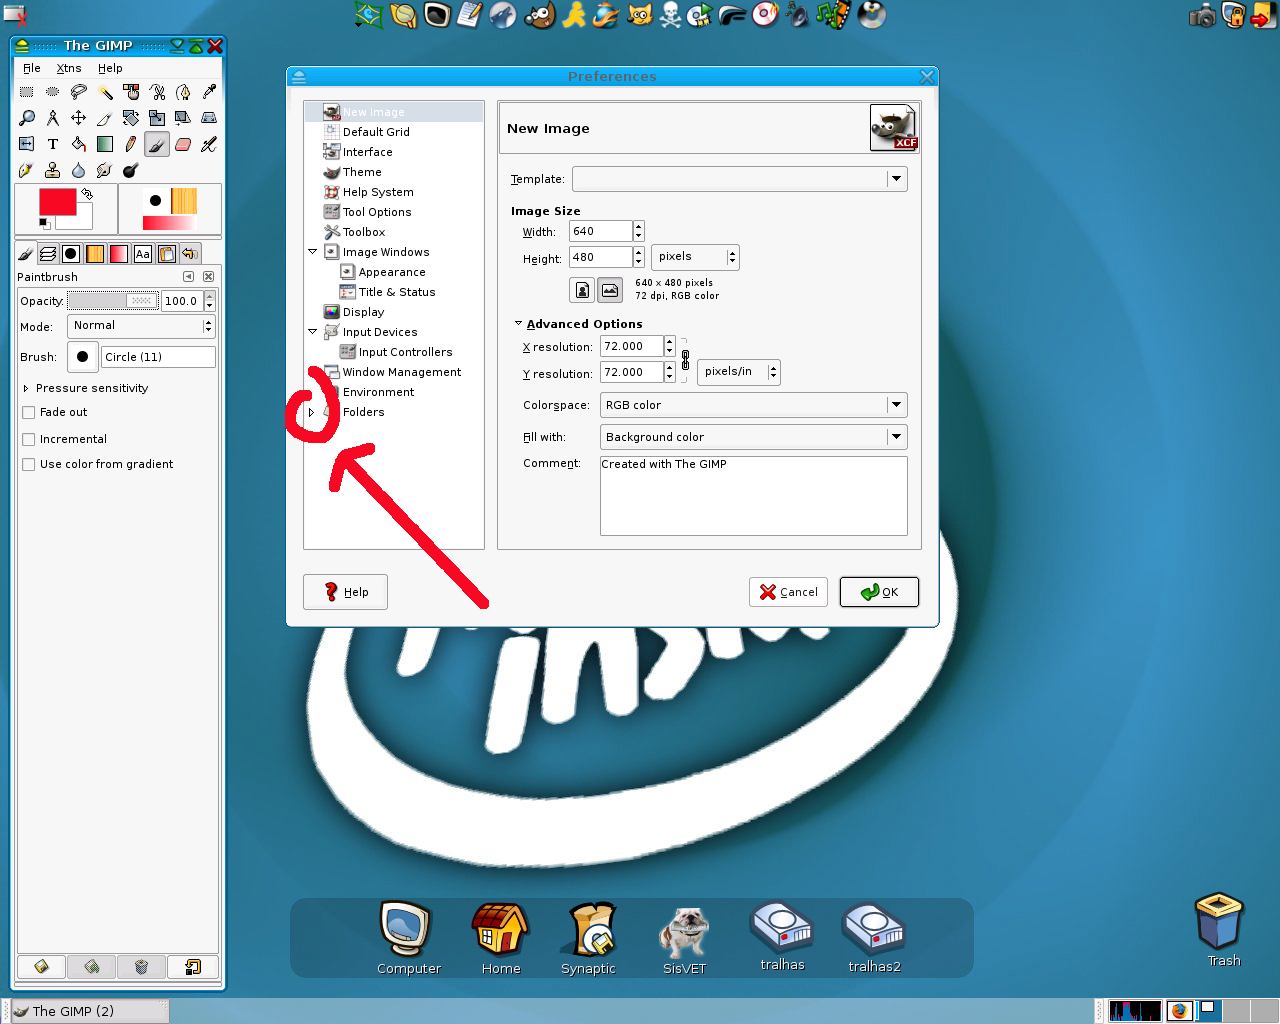The height and width of the screenshot is (1024, 1280).
Task: Open the Window Management preferences page
Action: pyautogui.click(x=402, y=372)
